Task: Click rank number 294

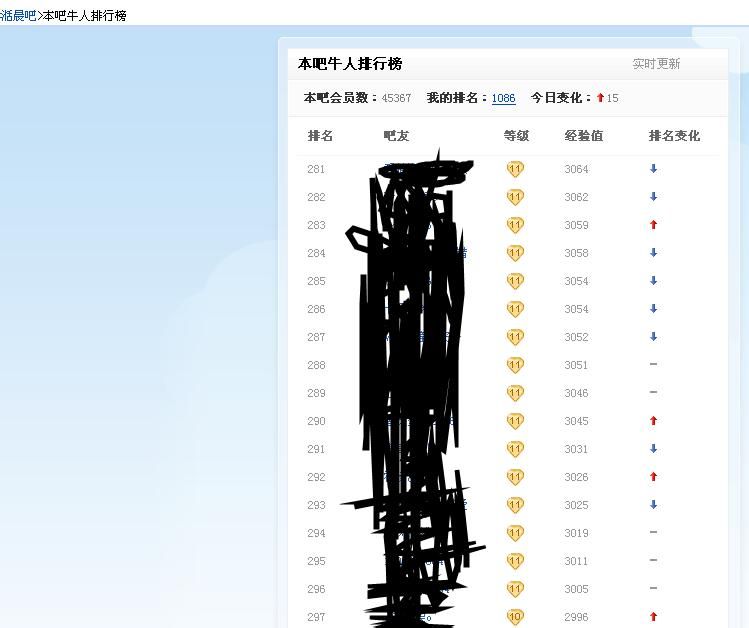Action: coord(316,533)
